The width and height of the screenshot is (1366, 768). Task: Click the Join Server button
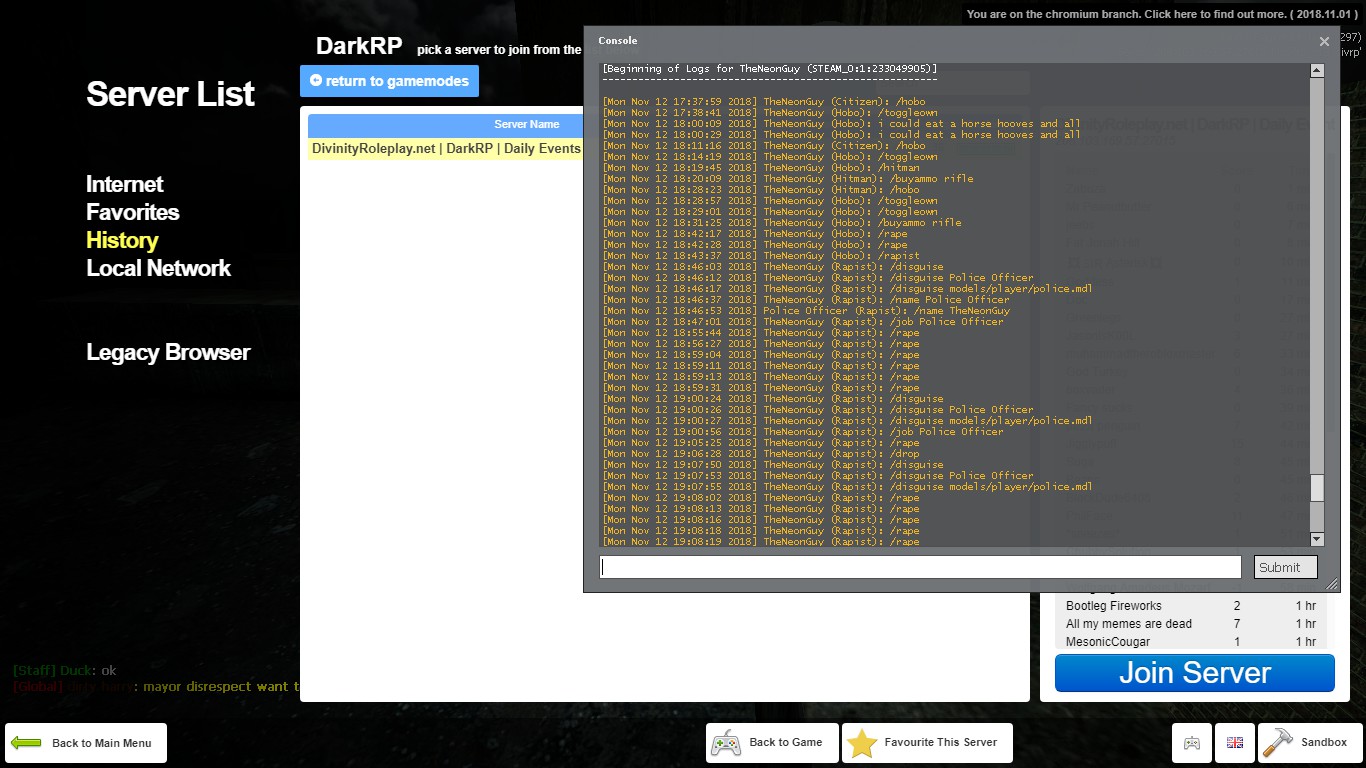pos(1195,673)
